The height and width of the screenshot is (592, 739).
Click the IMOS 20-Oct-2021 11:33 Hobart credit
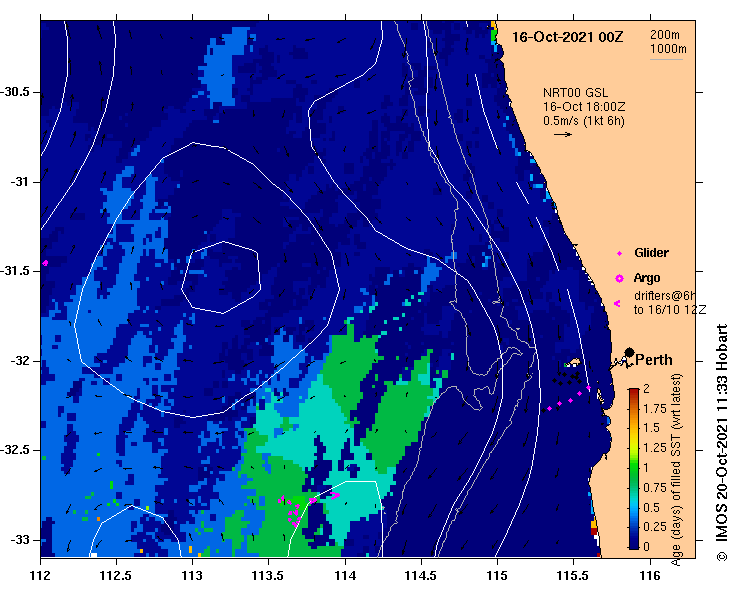coord(722,431)
